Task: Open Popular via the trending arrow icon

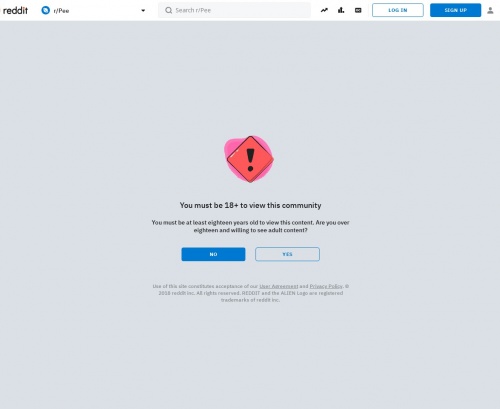Action: click(x=324, y=10)
